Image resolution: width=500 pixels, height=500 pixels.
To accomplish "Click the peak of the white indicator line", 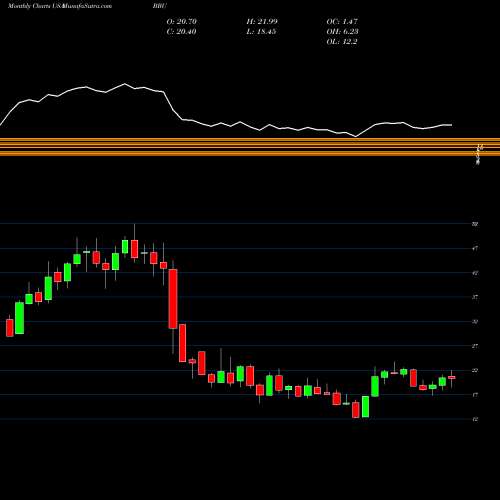I will click(125, 84).
